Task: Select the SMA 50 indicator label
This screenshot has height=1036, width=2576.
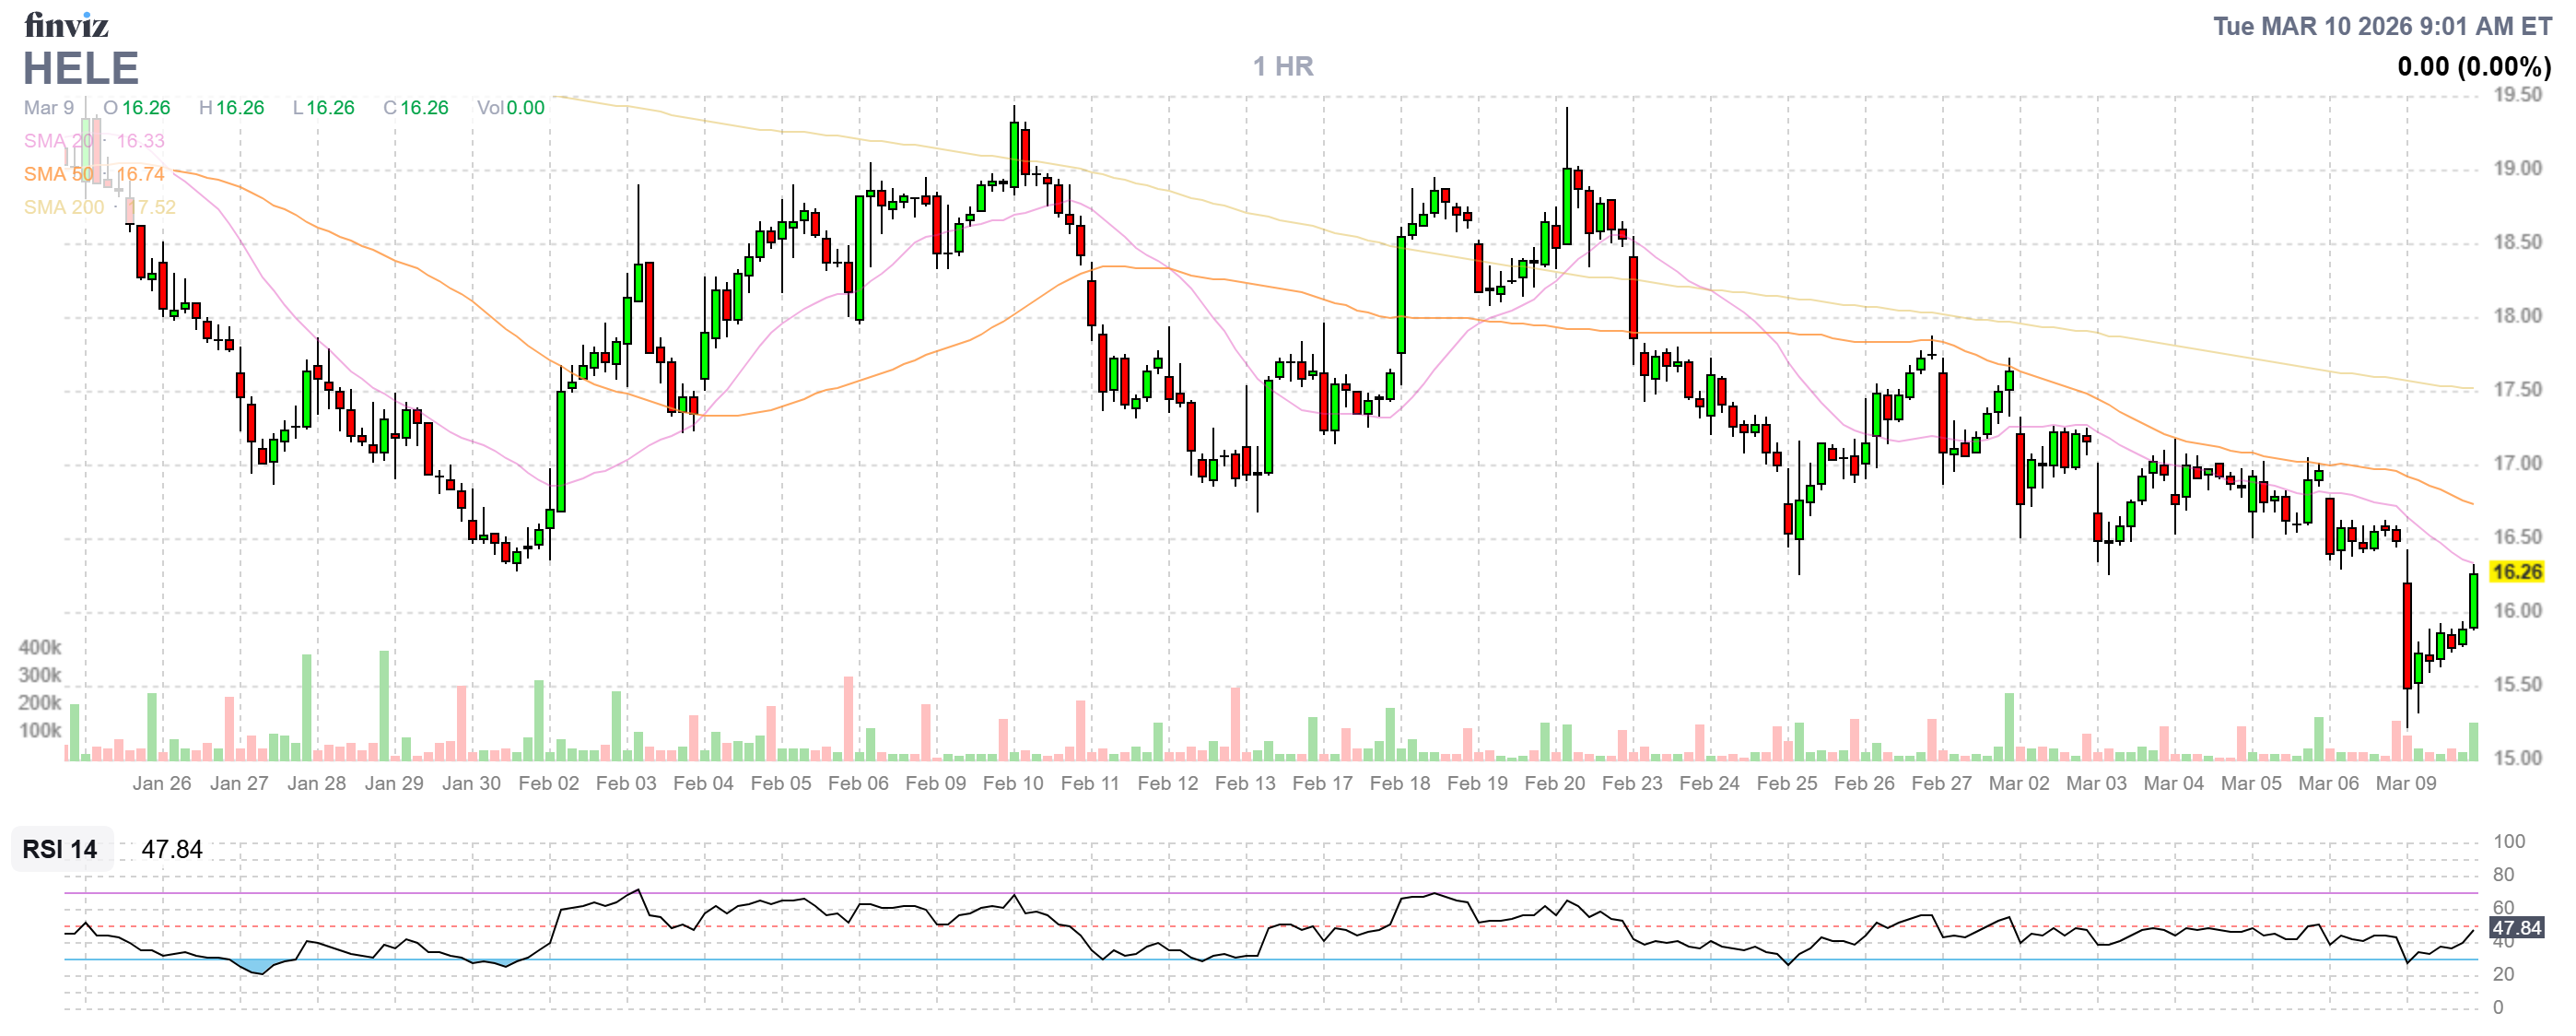Action: tap(60, 174)
